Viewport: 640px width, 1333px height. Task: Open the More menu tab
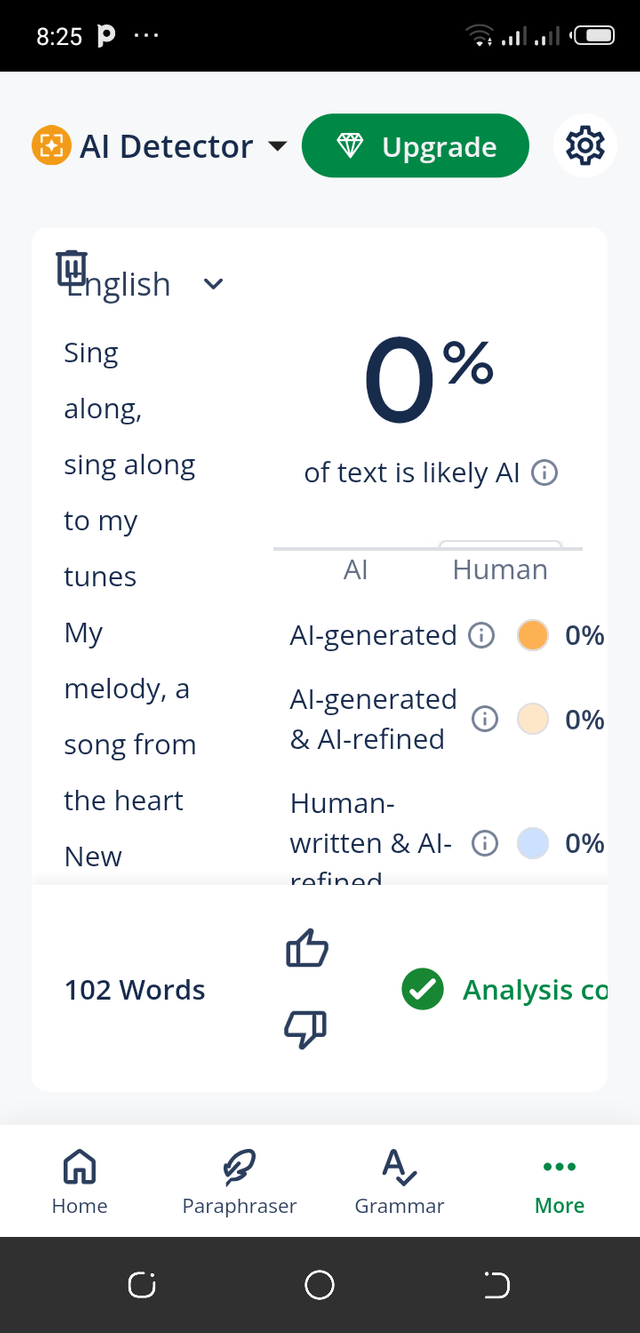[x=559, y=1181]
